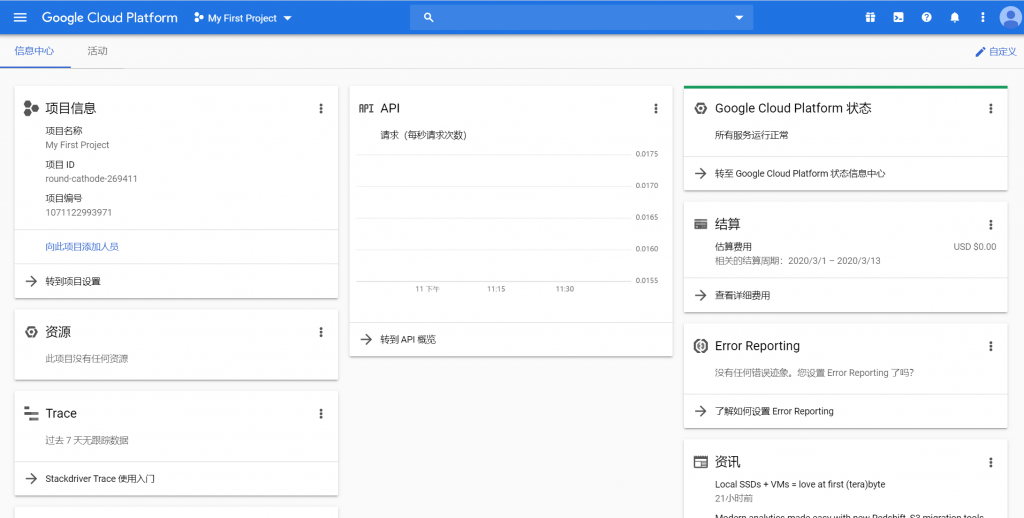This screenshot has height=518, width=1024.
Task: Click 查看详细费用 billing details link
Action: pyautogui.click(x=742, y=295)
